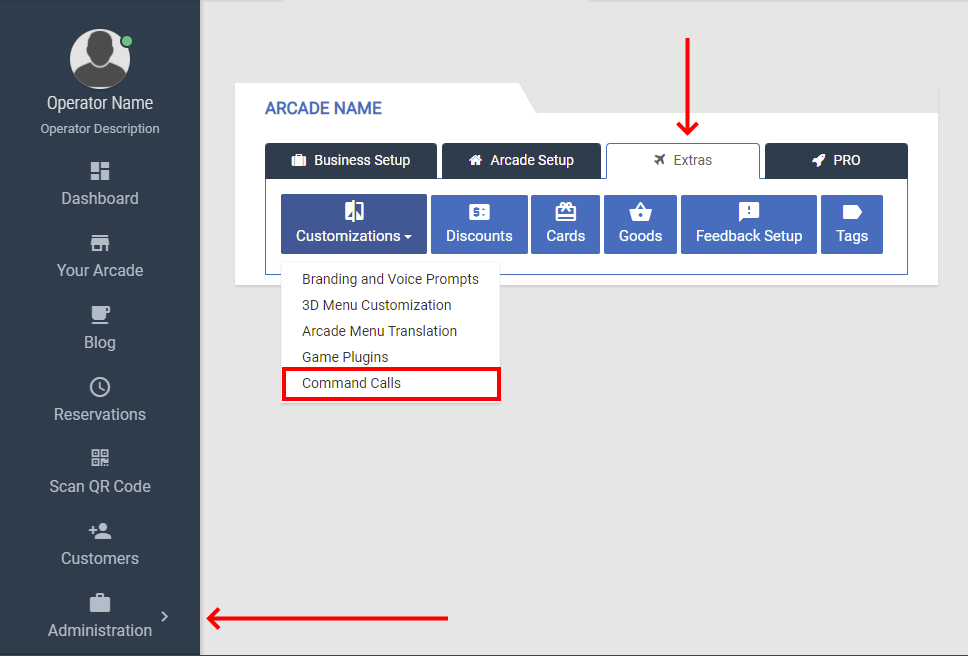Click the Customers add-person icon
This screenshot has height=656, width=968.
coord(100,531)
